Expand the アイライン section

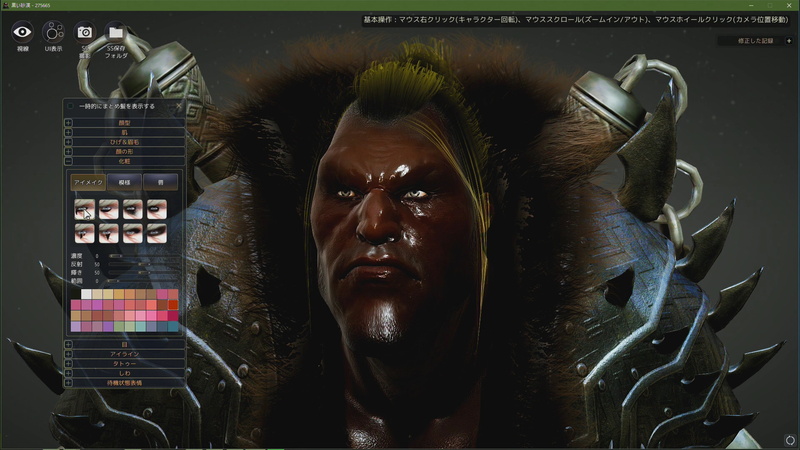(x=124, y=354)
